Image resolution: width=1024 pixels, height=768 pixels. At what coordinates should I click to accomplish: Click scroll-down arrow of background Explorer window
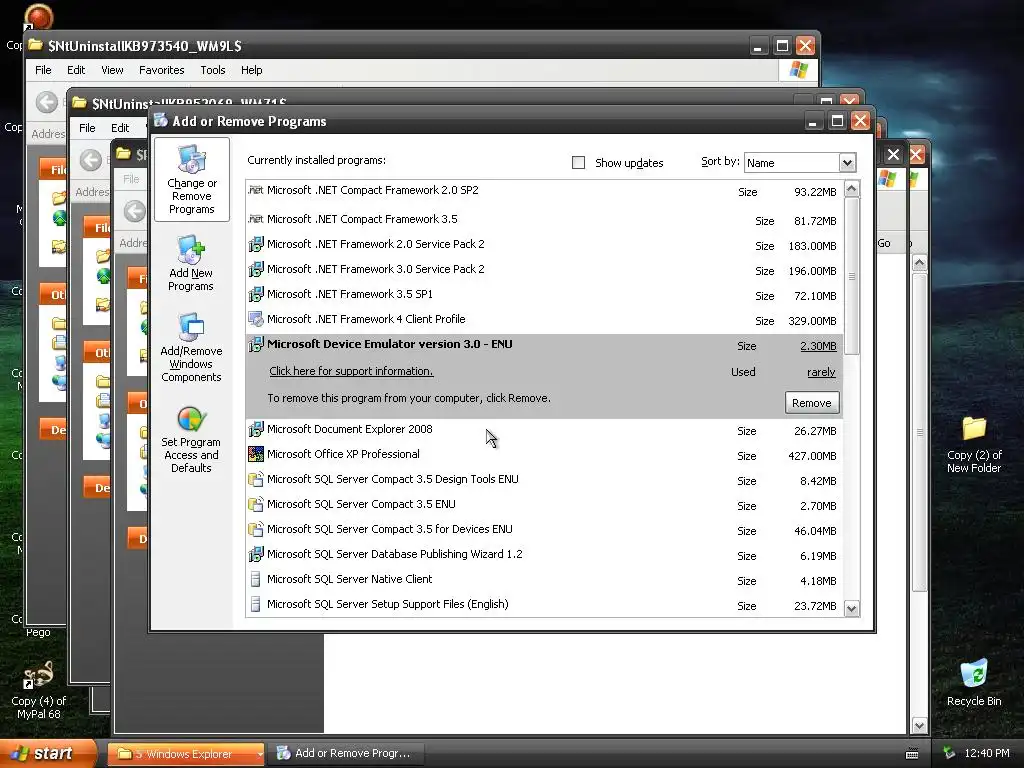tap(920, 726)
